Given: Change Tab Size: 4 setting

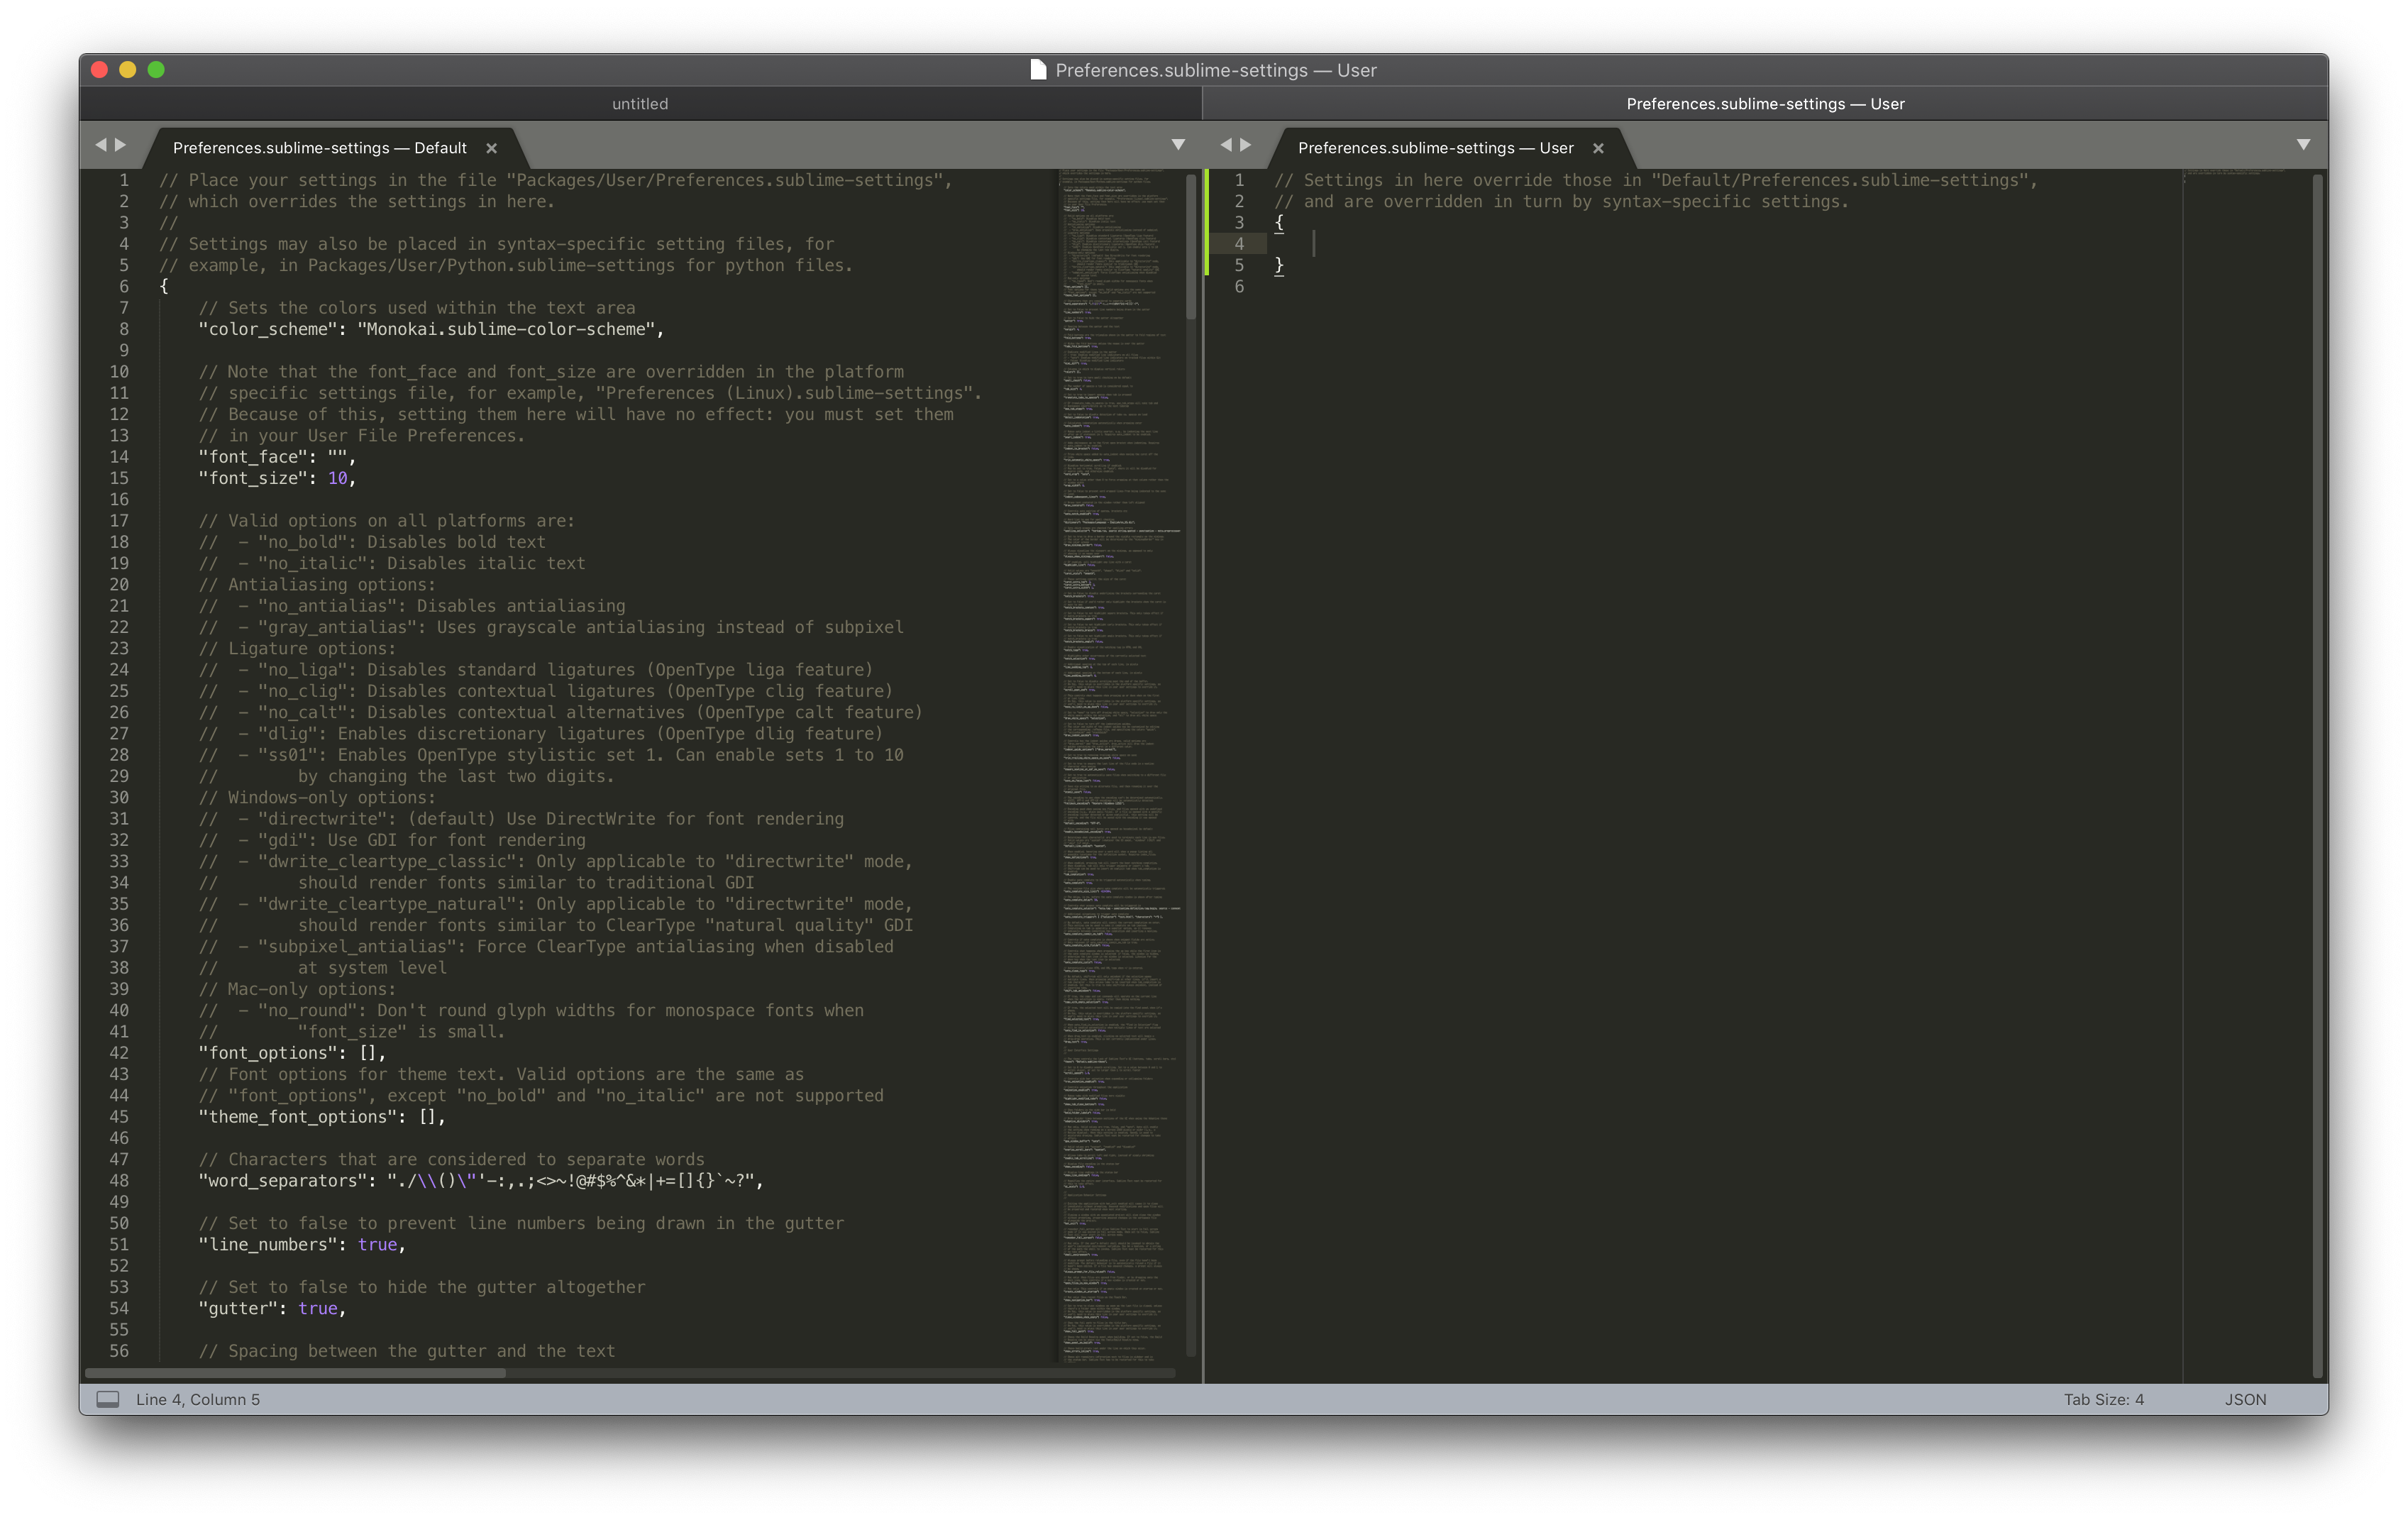Looking at the screenshot, I should click(2103, 1399).
